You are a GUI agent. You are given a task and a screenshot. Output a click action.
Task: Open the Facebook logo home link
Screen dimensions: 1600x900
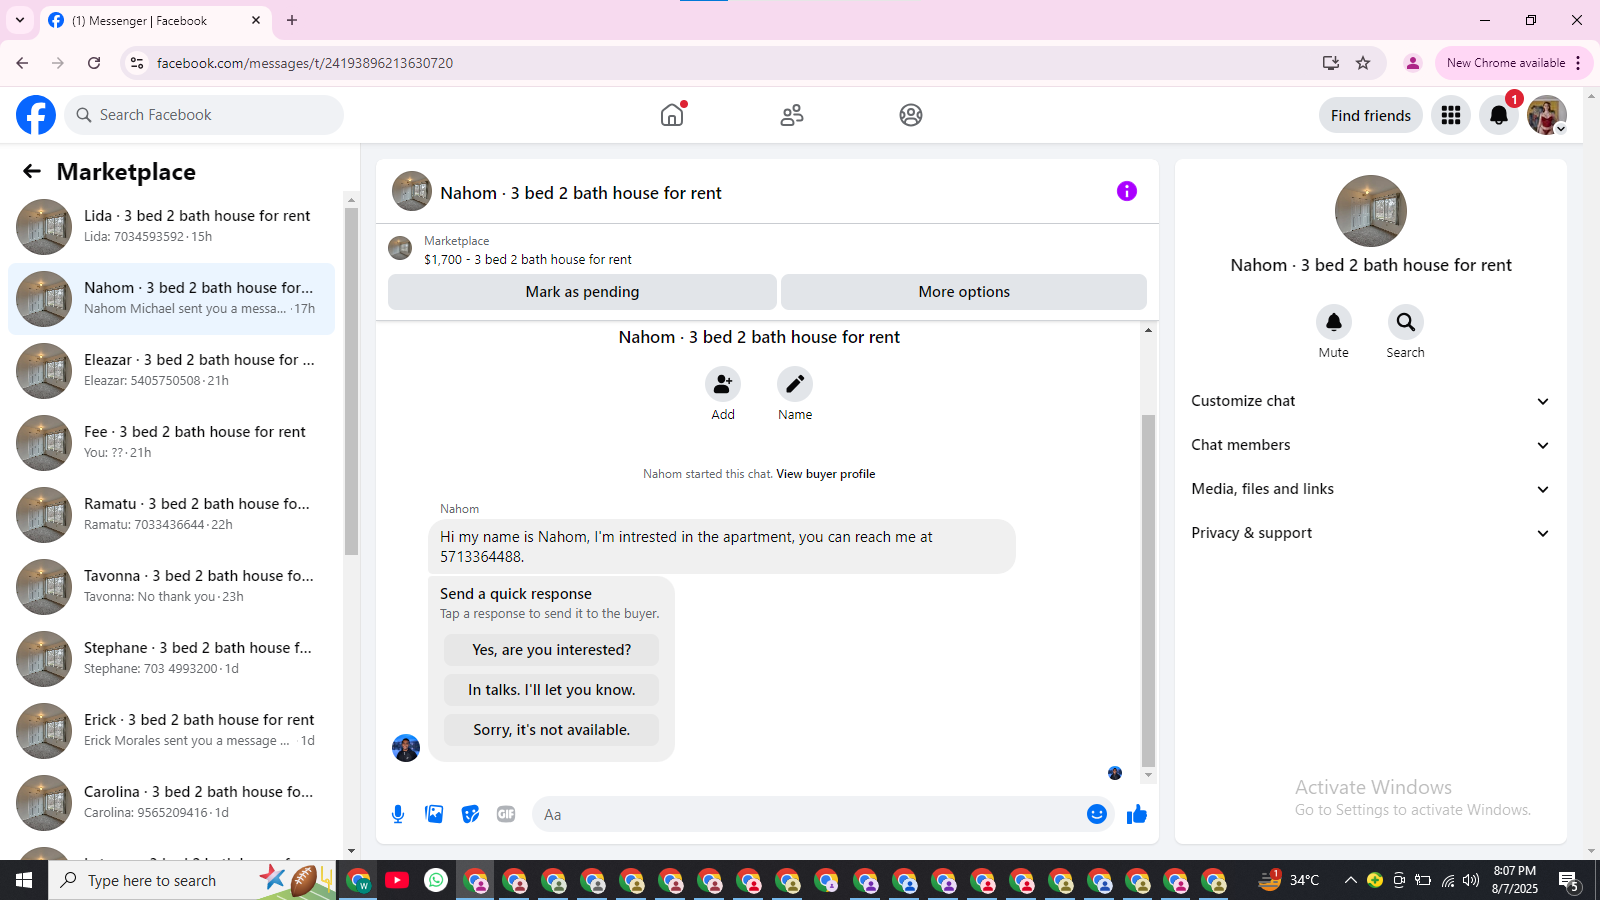pos(36,115)
